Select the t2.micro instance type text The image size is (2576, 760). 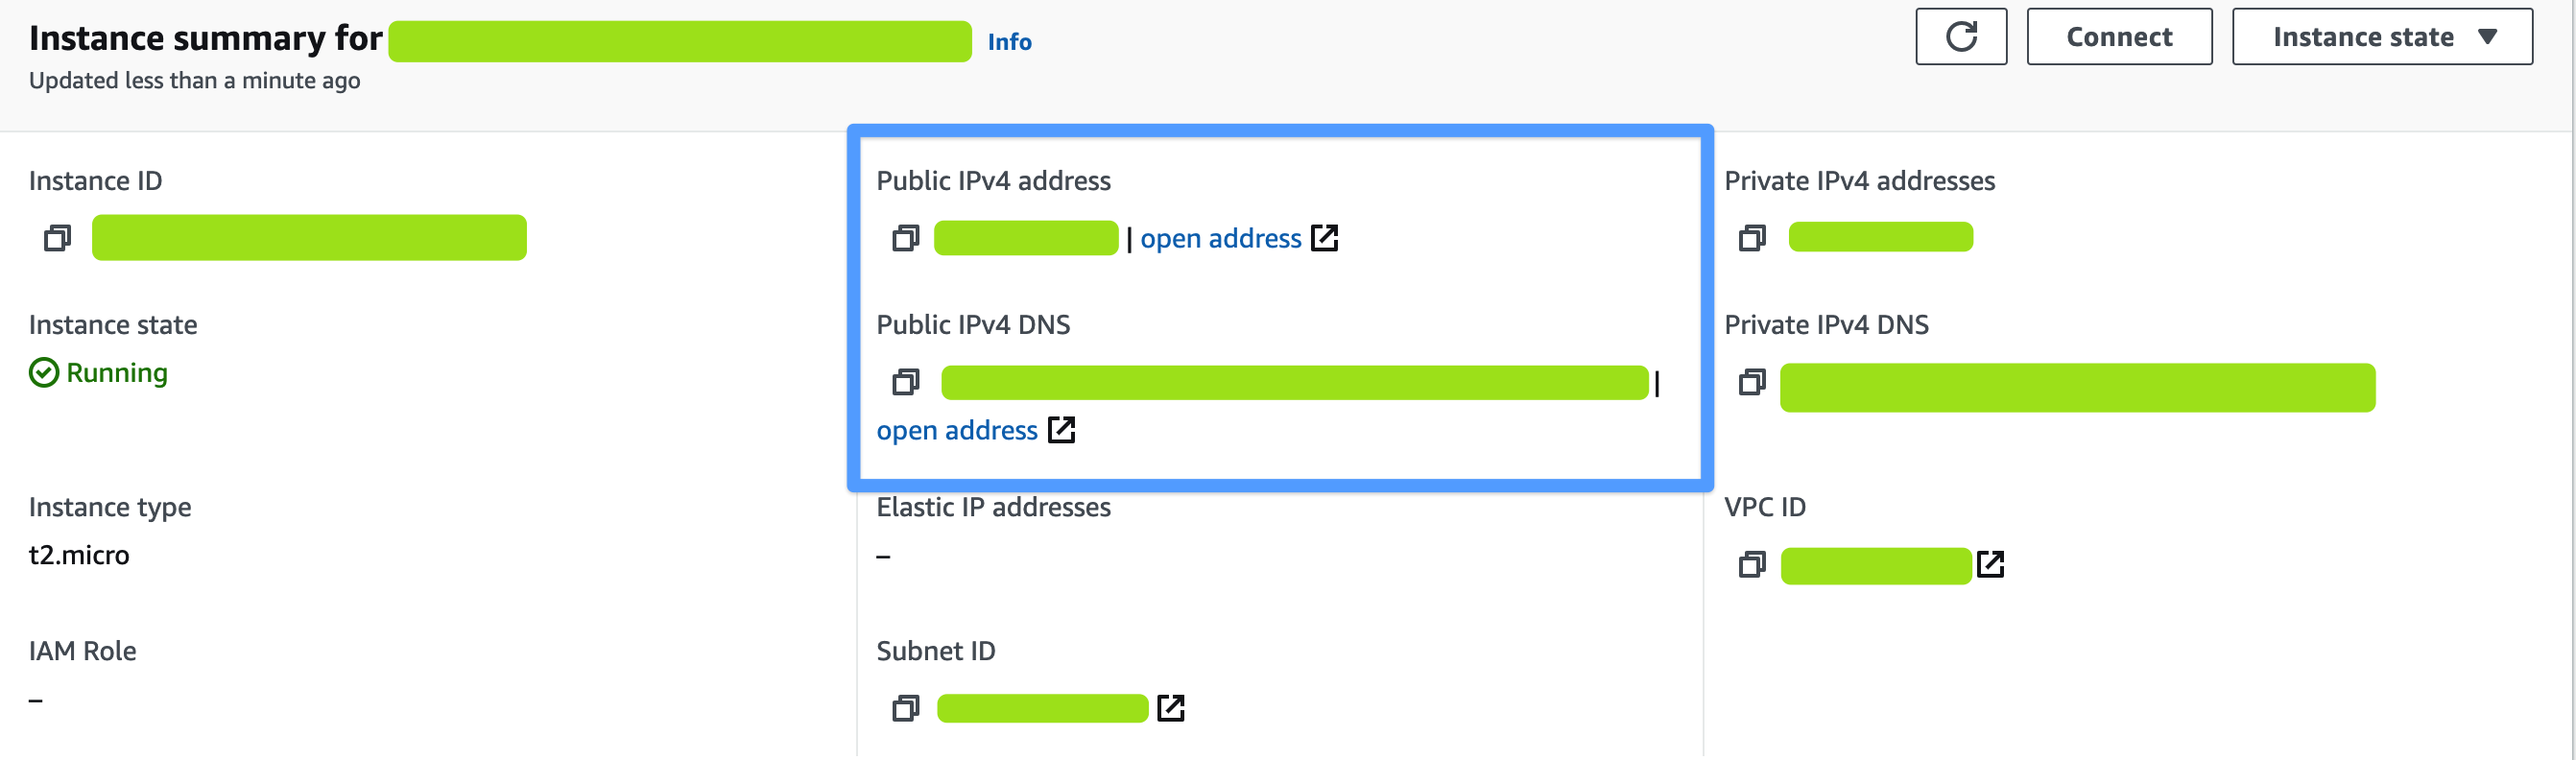[x=79, y=555]
